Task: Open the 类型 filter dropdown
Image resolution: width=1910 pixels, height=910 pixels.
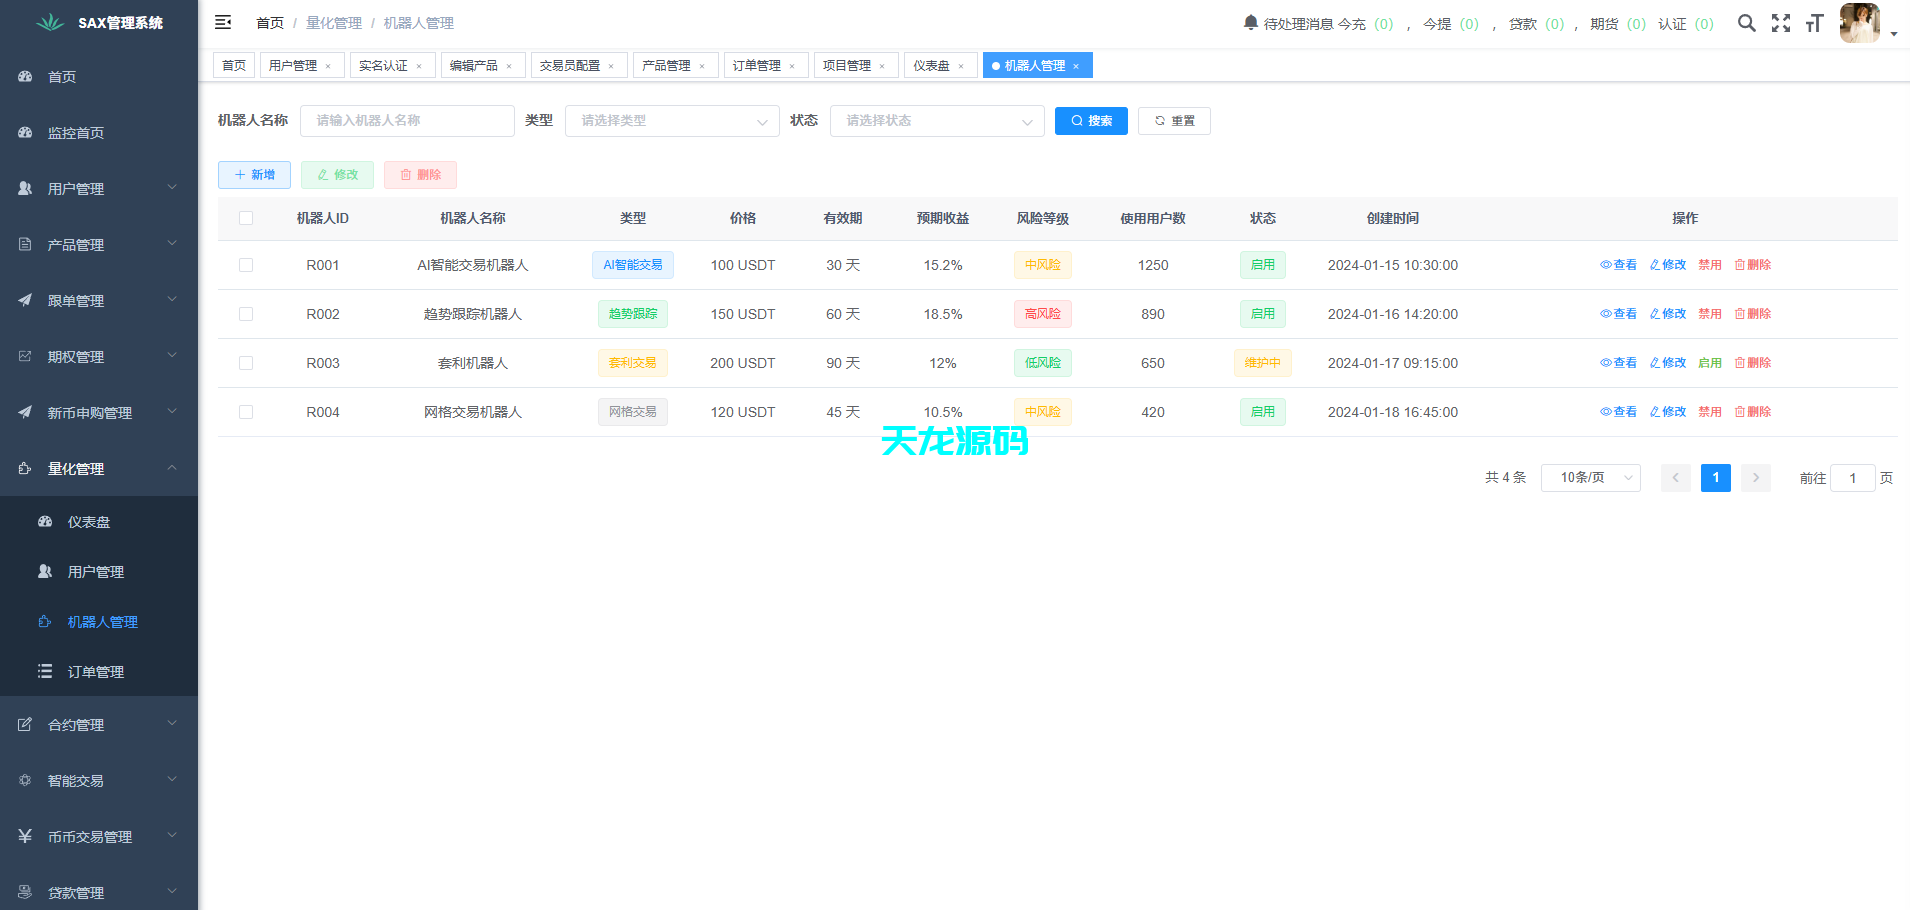Action: (672, 120)
